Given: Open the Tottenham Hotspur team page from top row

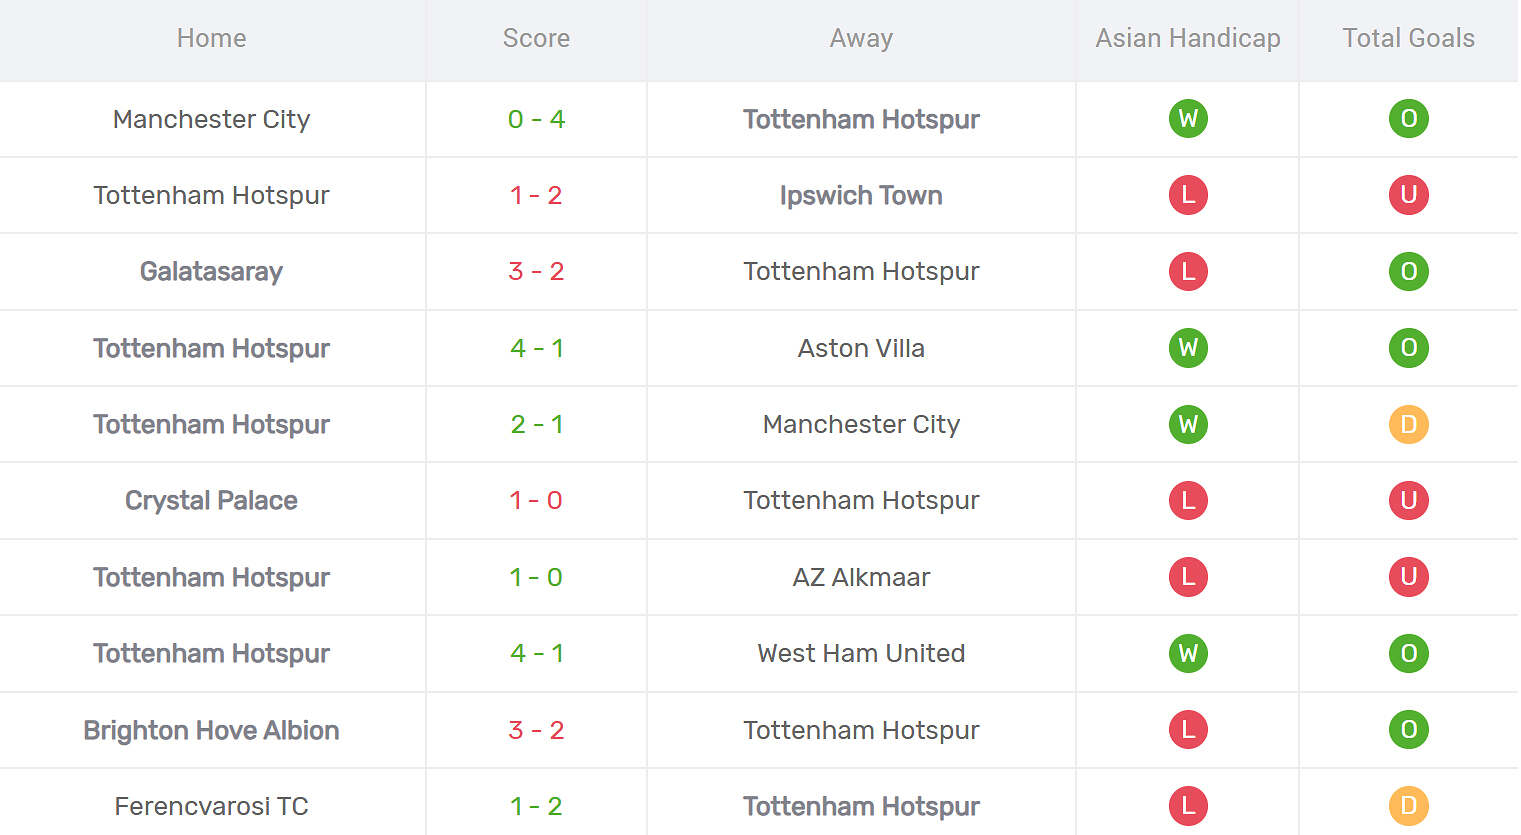Looking at the screenshot, I should (861, 119).
